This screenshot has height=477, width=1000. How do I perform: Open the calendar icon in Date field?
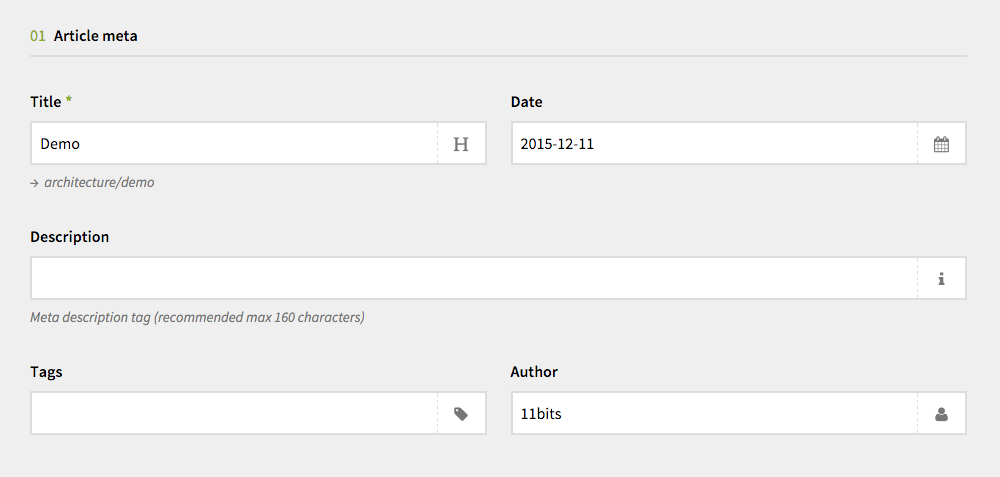(941, 144)
